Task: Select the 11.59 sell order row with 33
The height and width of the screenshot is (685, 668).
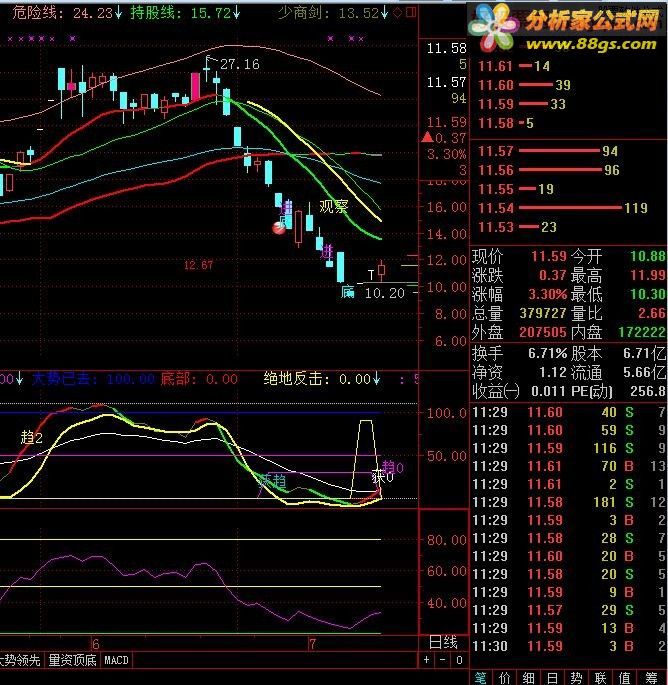Action: click(x=522, y=104)
